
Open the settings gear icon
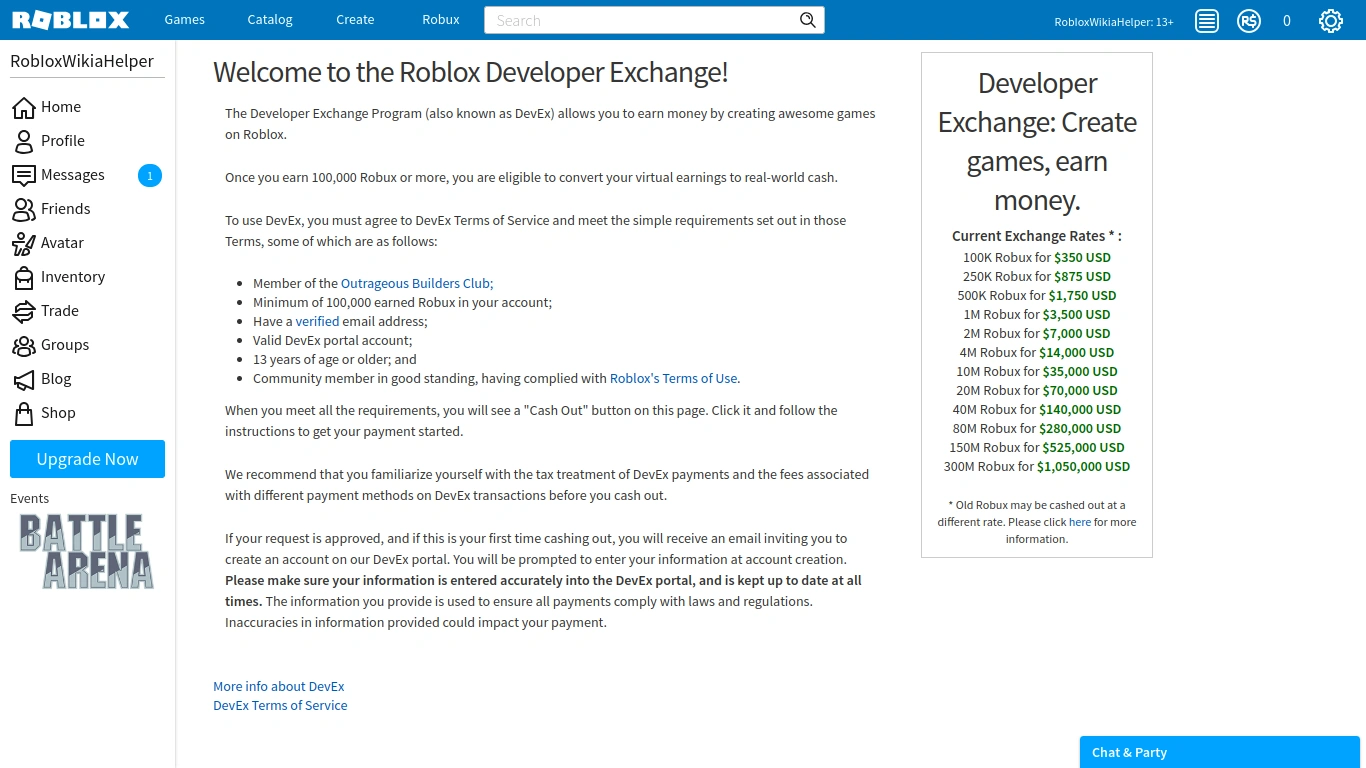1330,20
